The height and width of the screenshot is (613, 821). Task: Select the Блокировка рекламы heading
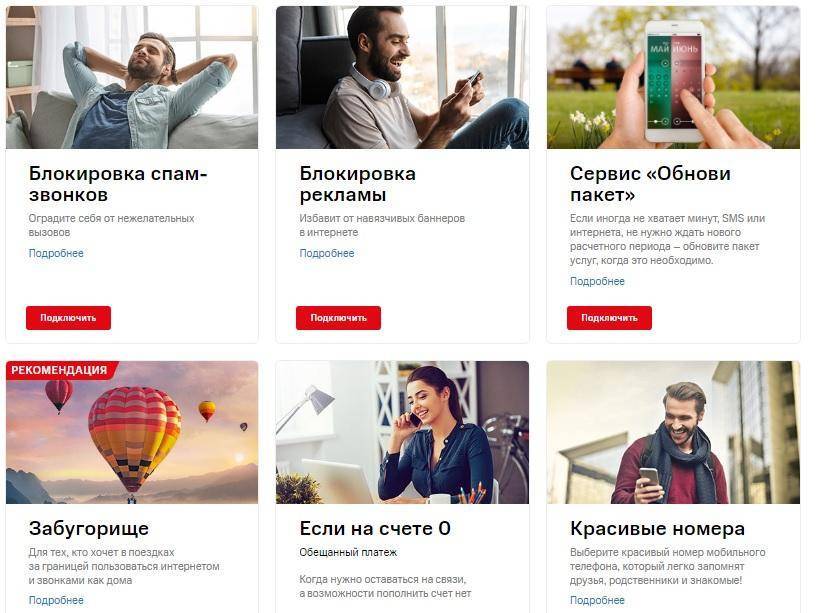coord(358,184)
